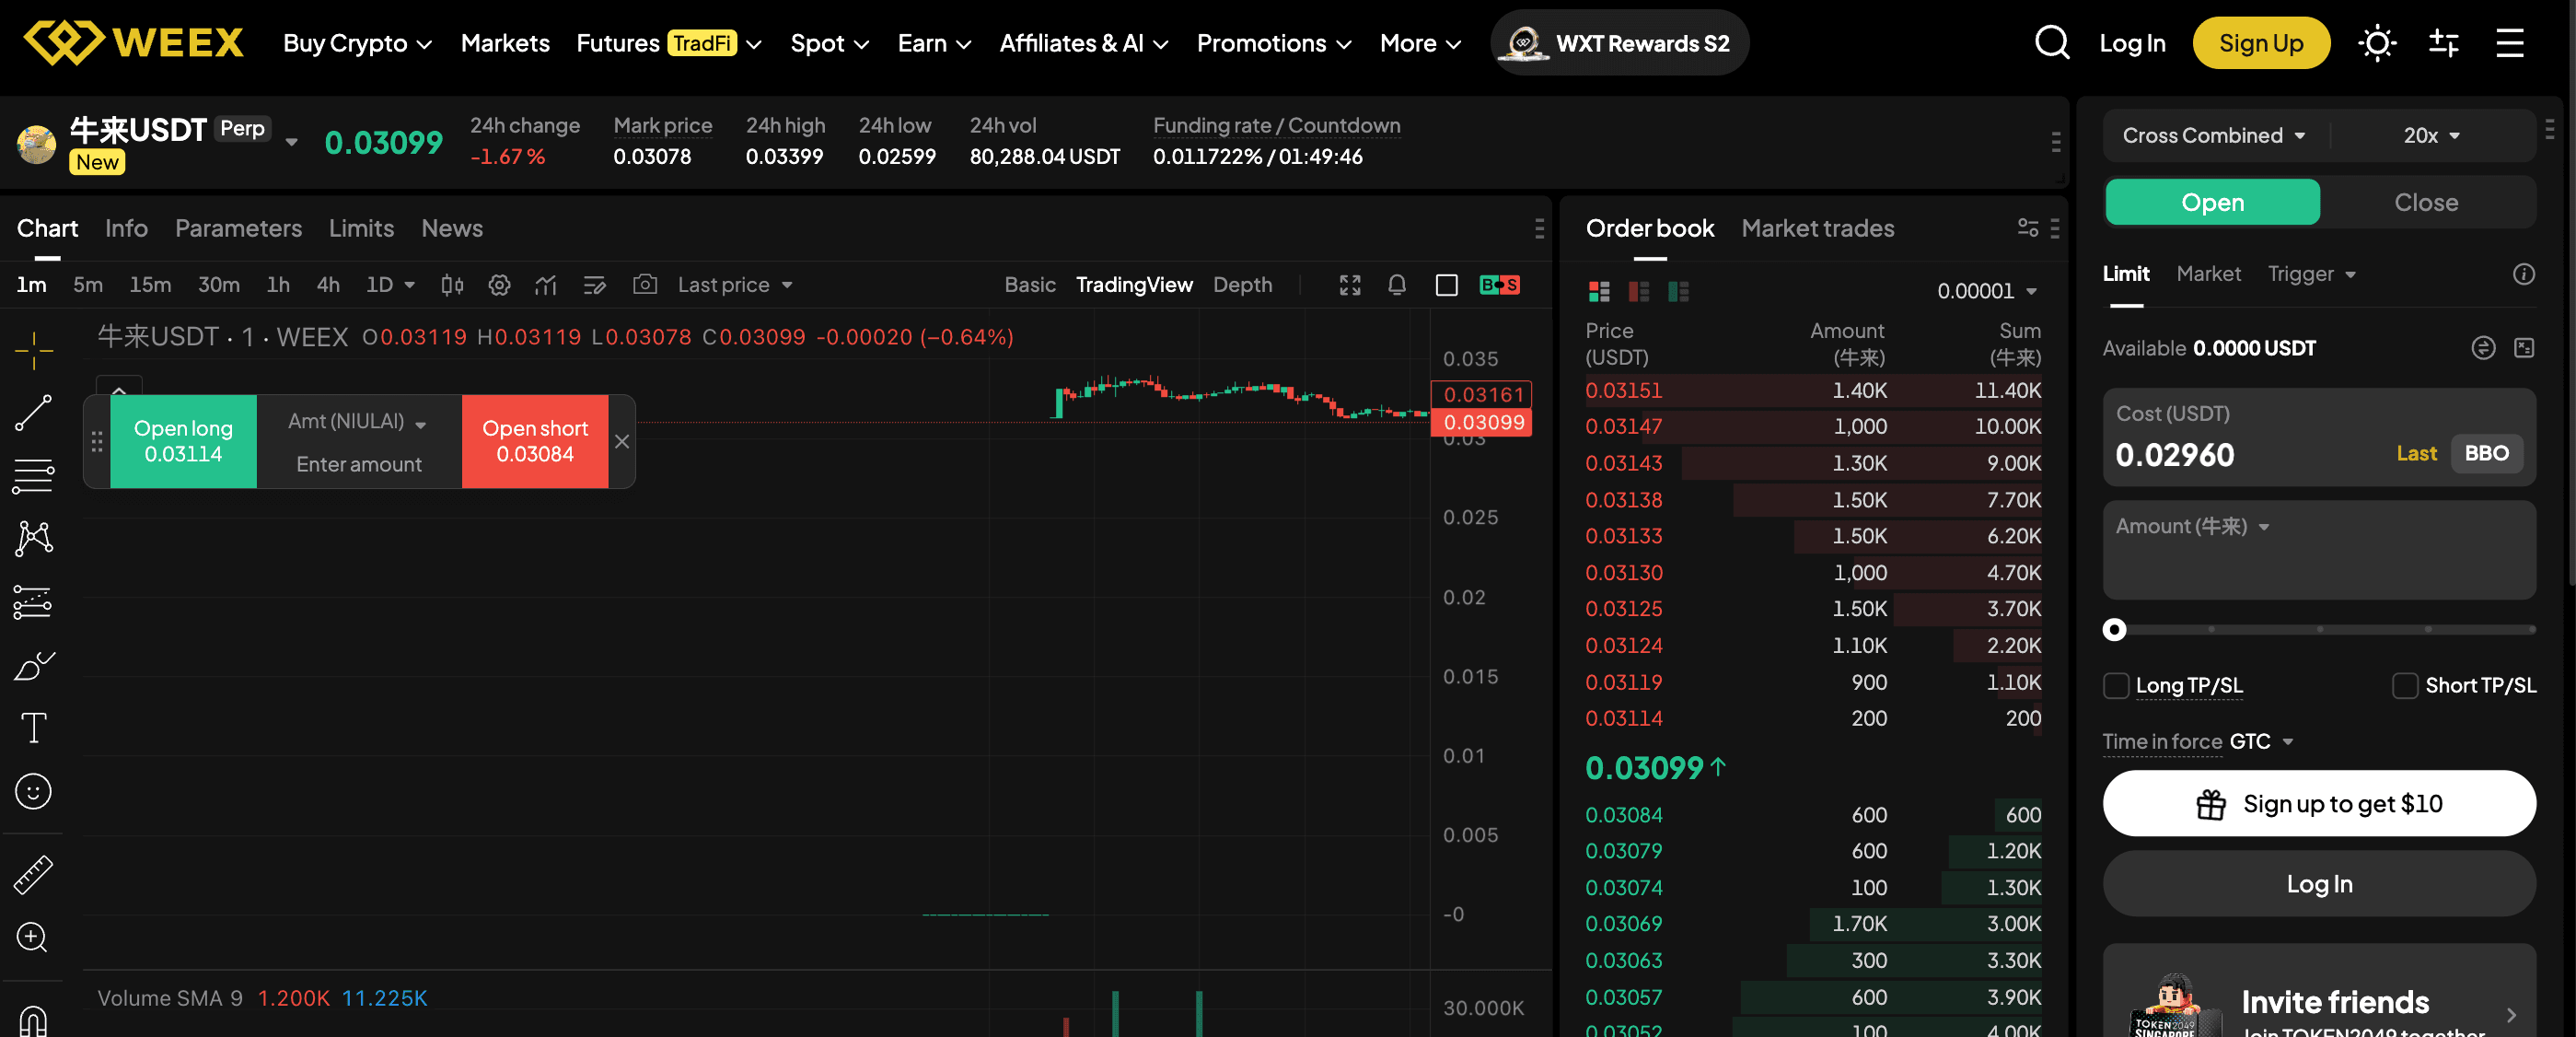The height and width of the screenshot is (1037, 2576).
Task: Click Open short 0.03084 button
Action: [x=534, y=441]
